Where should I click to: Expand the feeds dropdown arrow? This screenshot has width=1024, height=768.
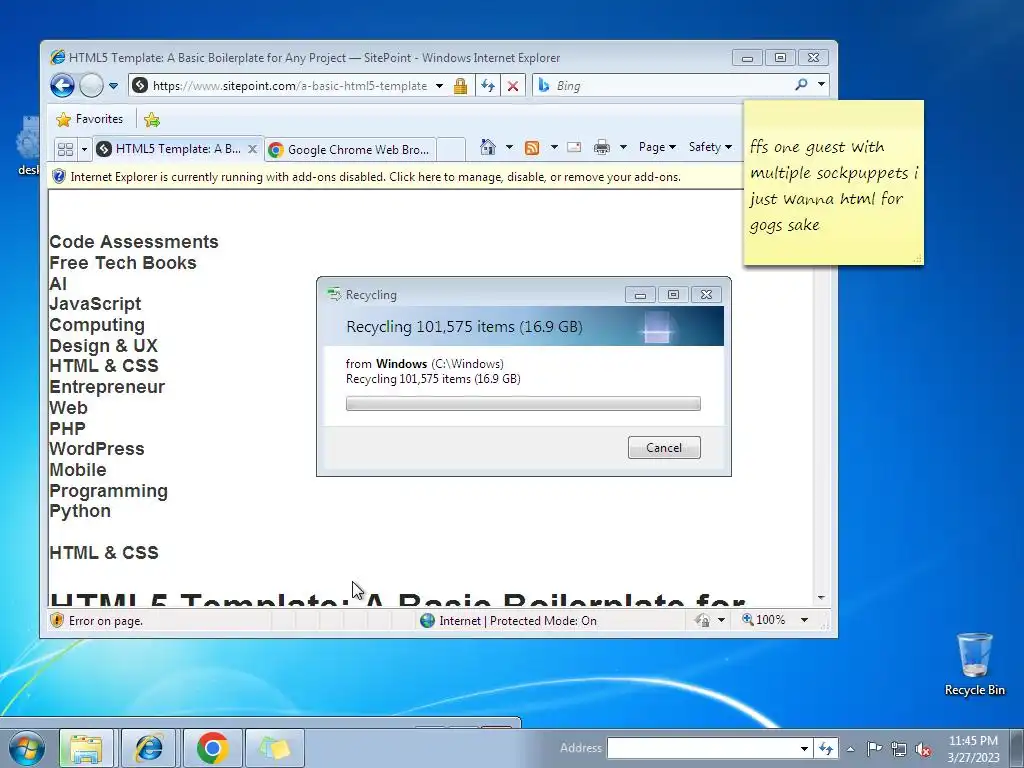point(554,147)
